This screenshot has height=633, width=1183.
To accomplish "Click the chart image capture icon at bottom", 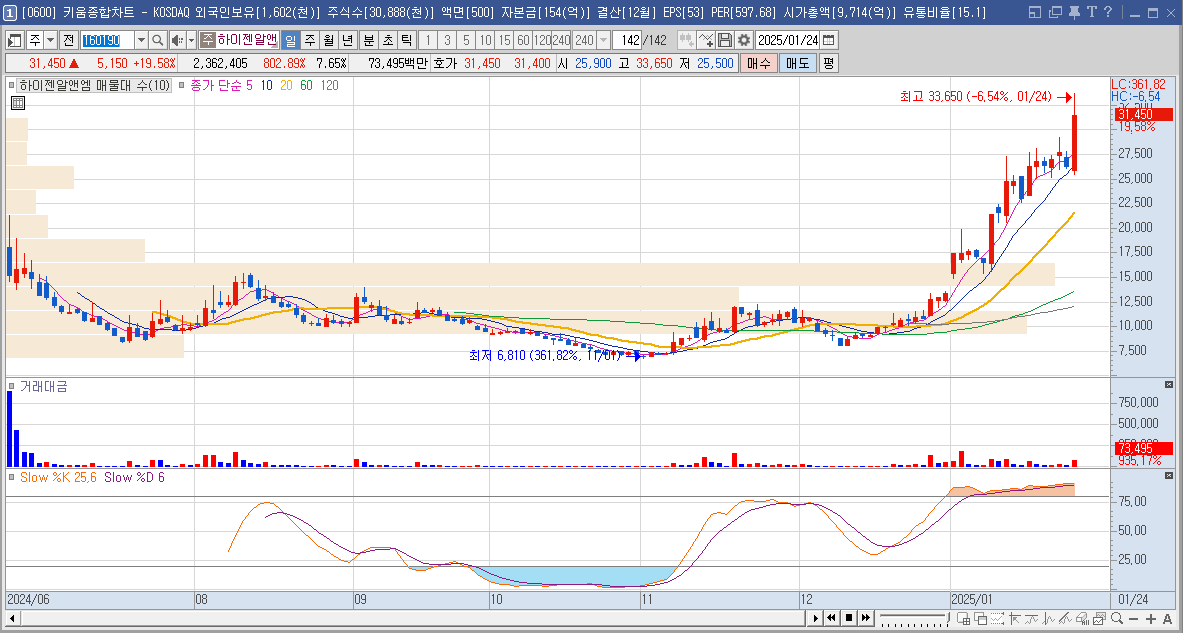I will click(1098, 619).
